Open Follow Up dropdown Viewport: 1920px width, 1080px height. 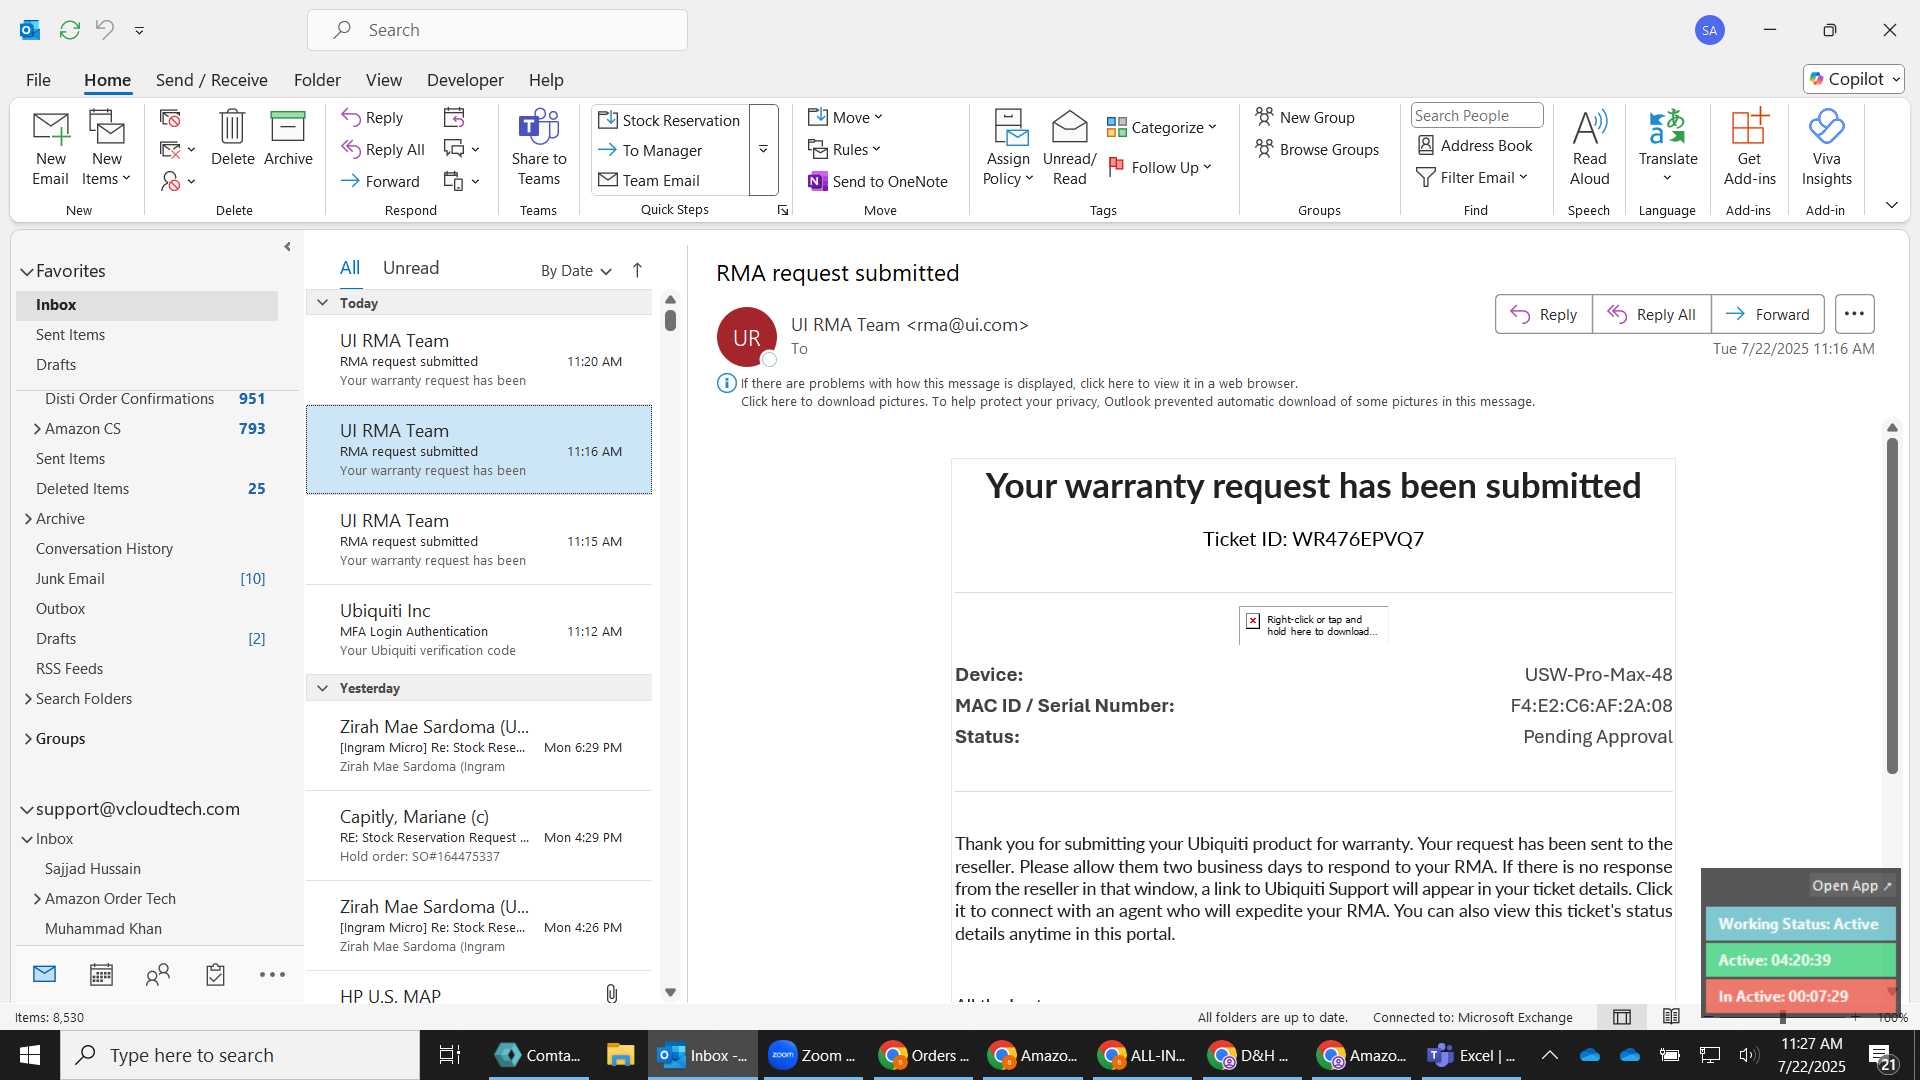[x=1160, y=167]
